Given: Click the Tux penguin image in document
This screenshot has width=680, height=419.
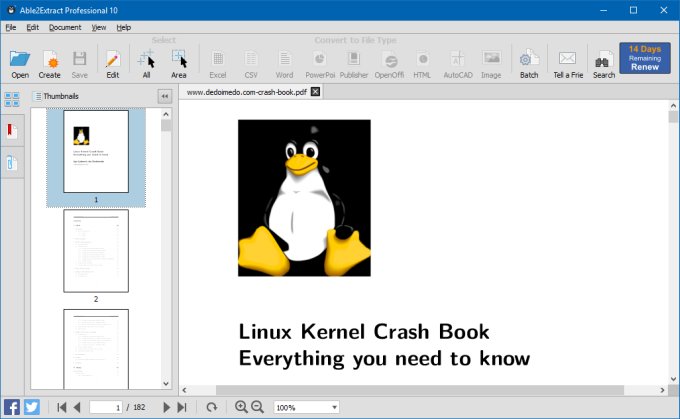Looking at the screenshot, I should point(304,198).
